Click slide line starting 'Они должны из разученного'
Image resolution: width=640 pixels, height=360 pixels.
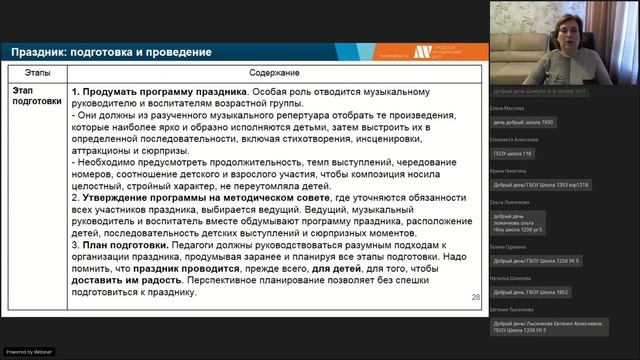[x=264, y=116]
